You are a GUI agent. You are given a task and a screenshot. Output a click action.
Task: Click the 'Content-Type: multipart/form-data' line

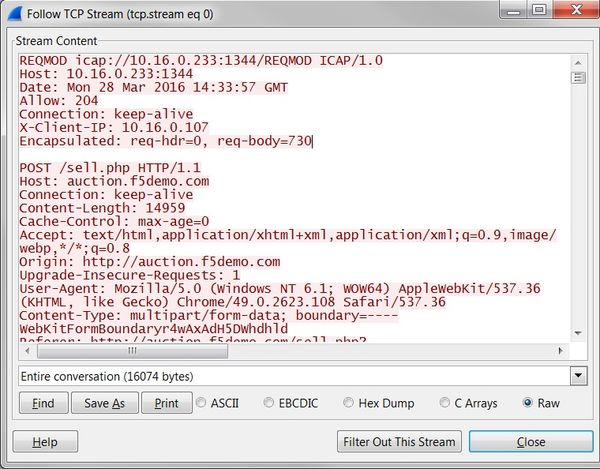(x=209, y=315)
